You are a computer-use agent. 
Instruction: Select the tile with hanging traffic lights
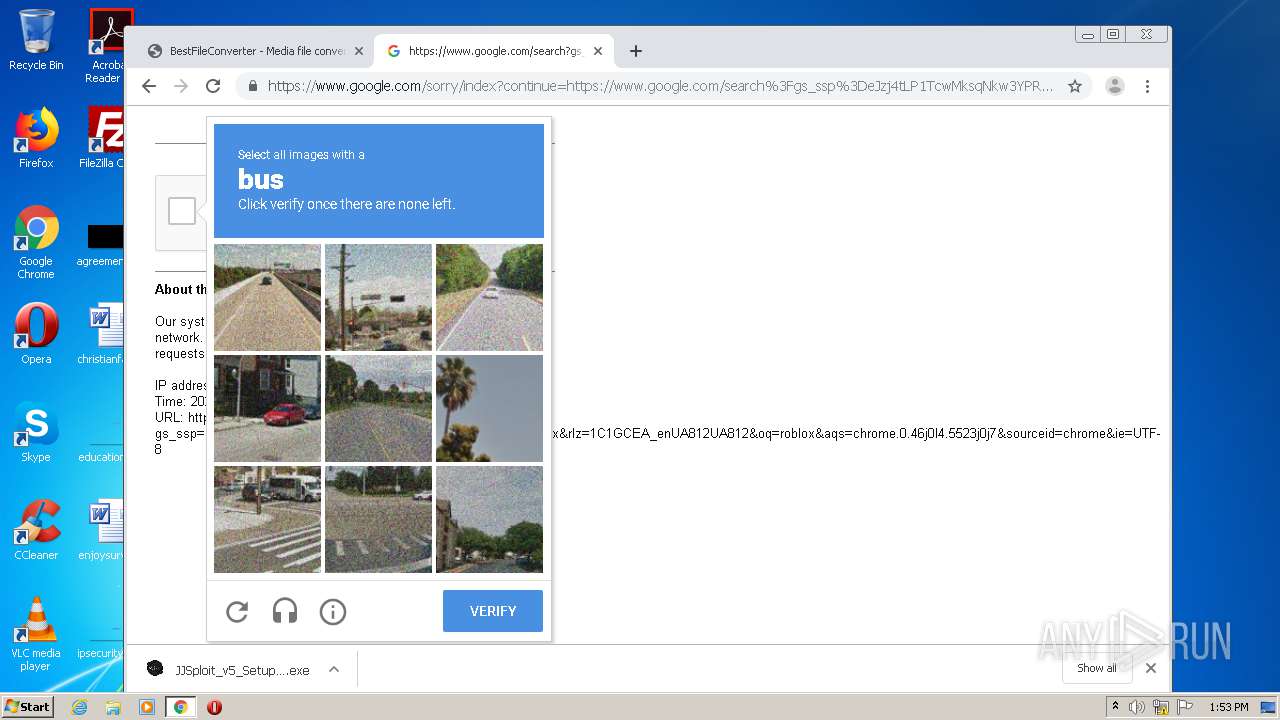click(378, 297)
